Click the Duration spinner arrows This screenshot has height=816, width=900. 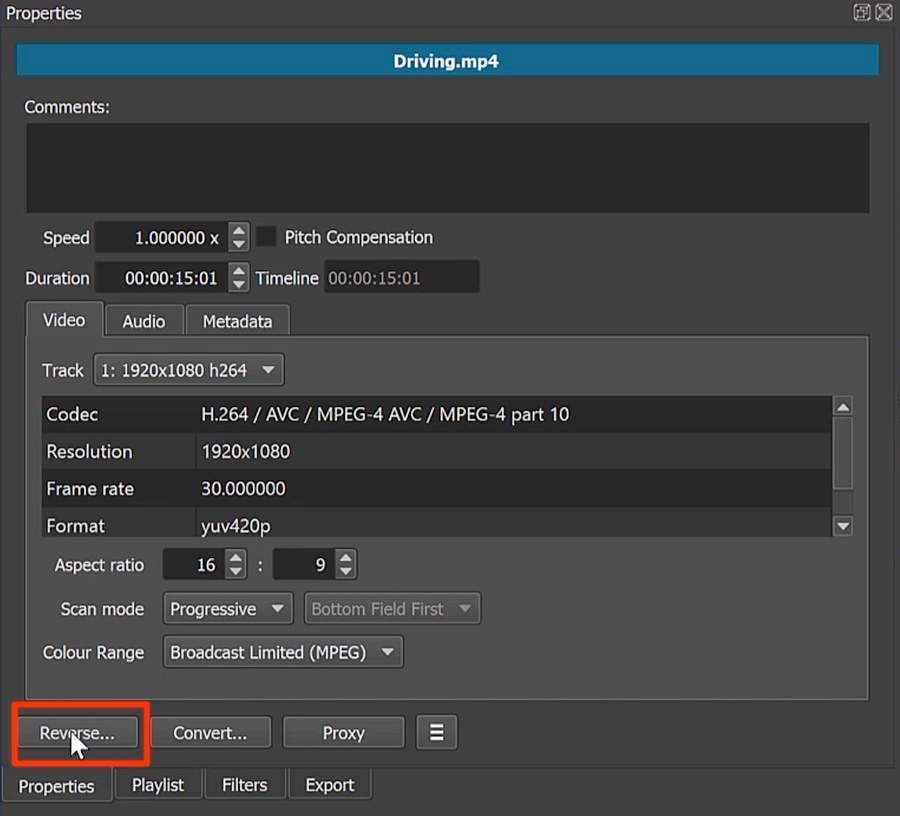click(238, 278)
